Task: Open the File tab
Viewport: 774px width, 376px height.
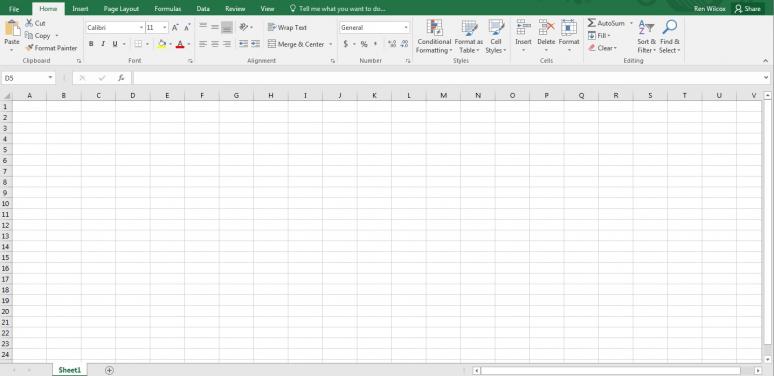Action: coord(14,9)
